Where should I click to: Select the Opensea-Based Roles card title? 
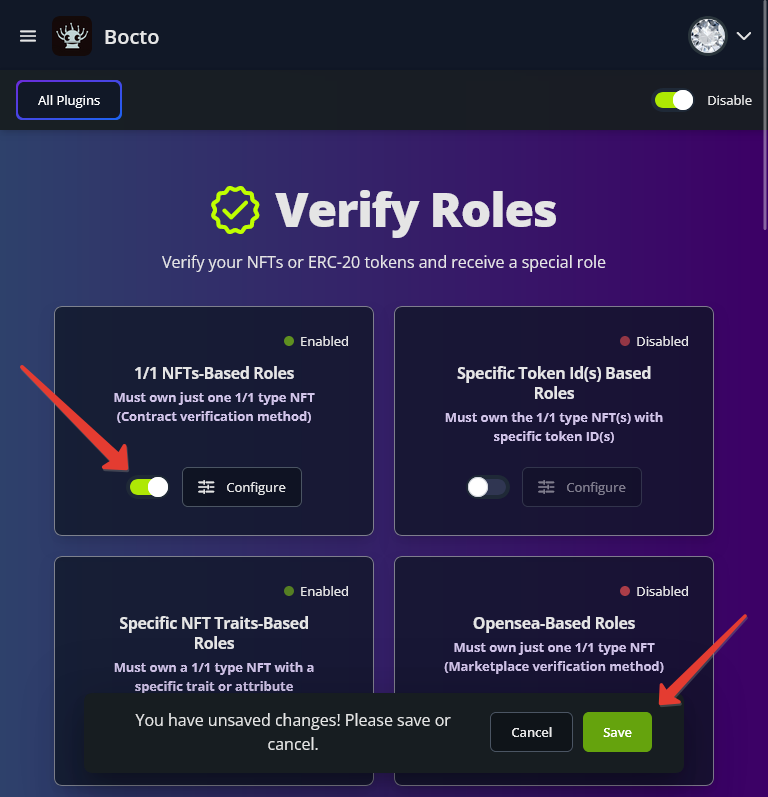(x=554, y=623)
